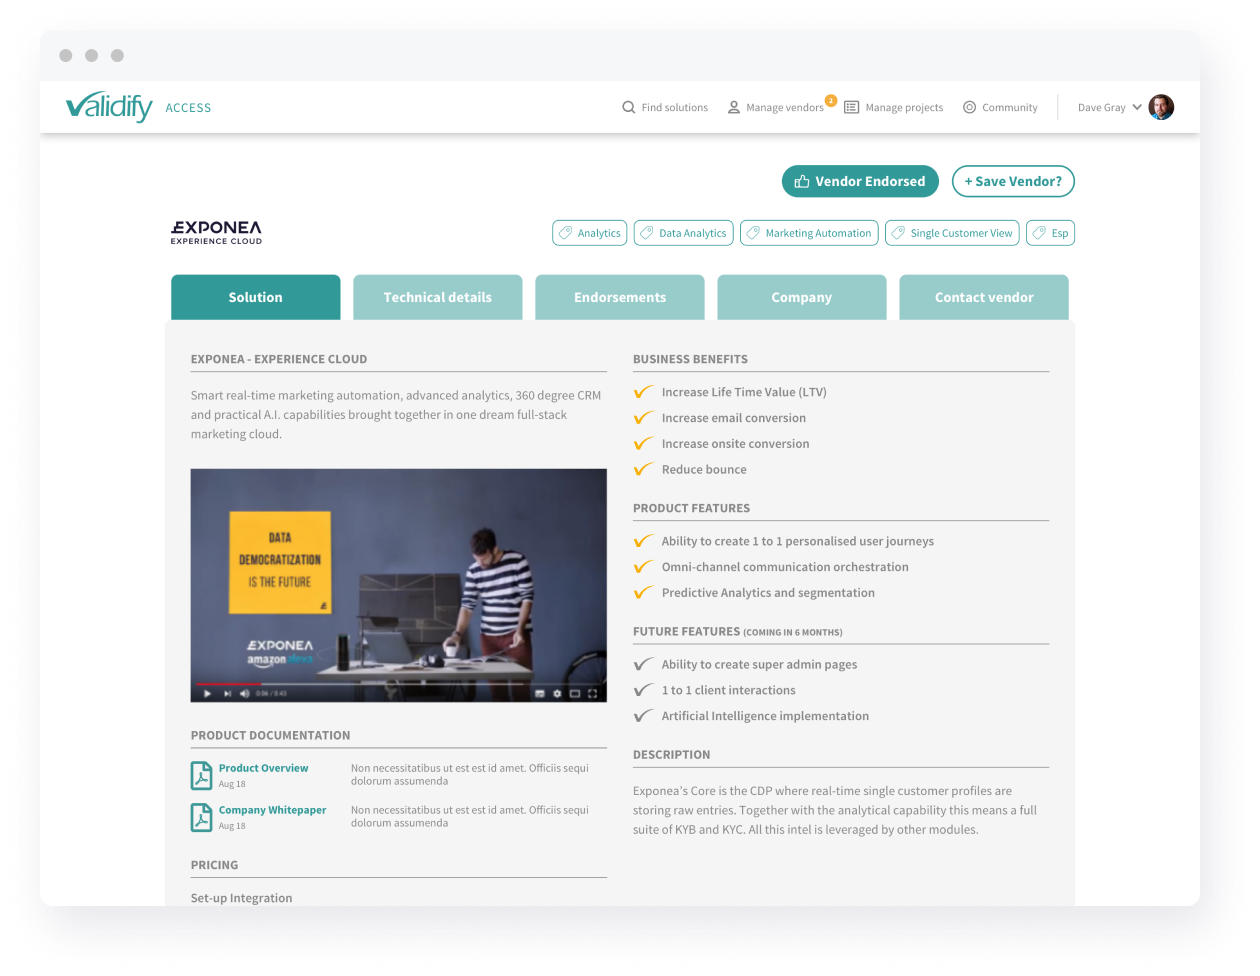Click Dave Gray's profile avatar
The width and height of the screenshot is (1260, 976).
pos(1161,107)
